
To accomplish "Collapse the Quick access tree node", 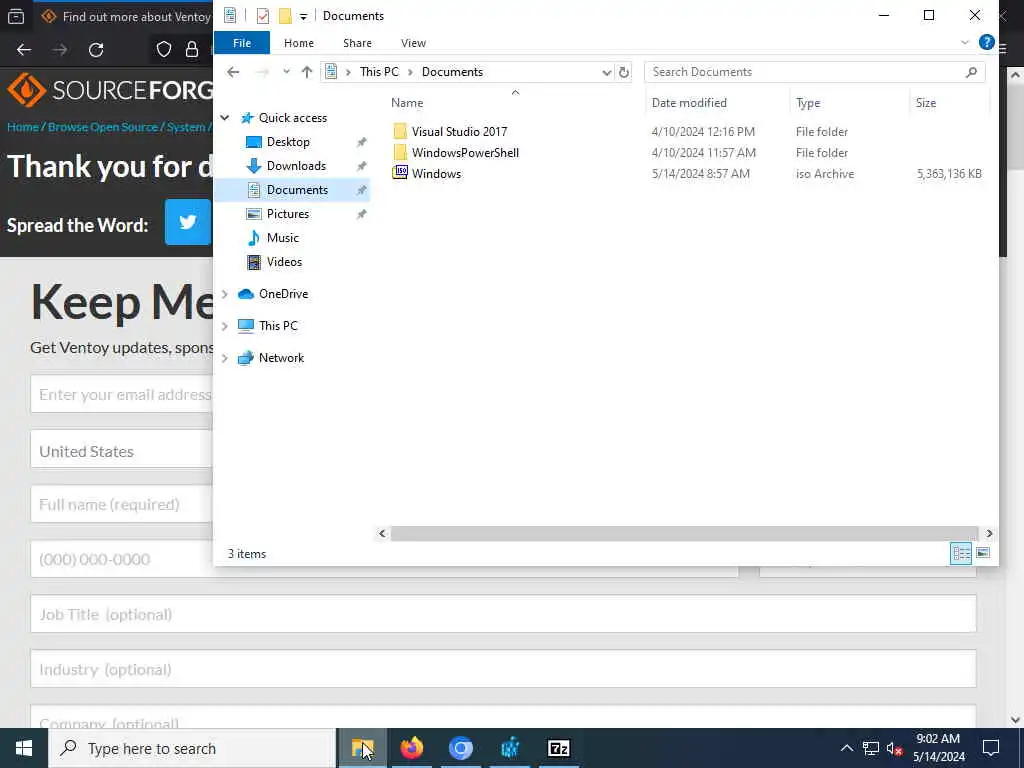I will point(225,118).
